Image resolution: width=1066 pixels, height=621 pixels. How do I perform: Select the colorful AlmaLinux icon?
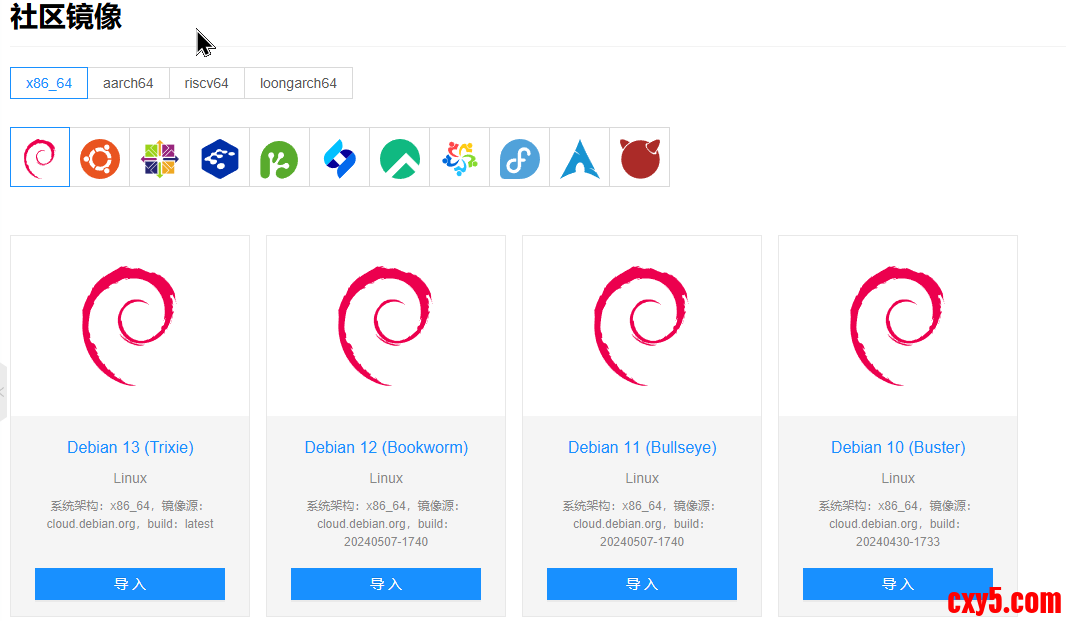460,157
